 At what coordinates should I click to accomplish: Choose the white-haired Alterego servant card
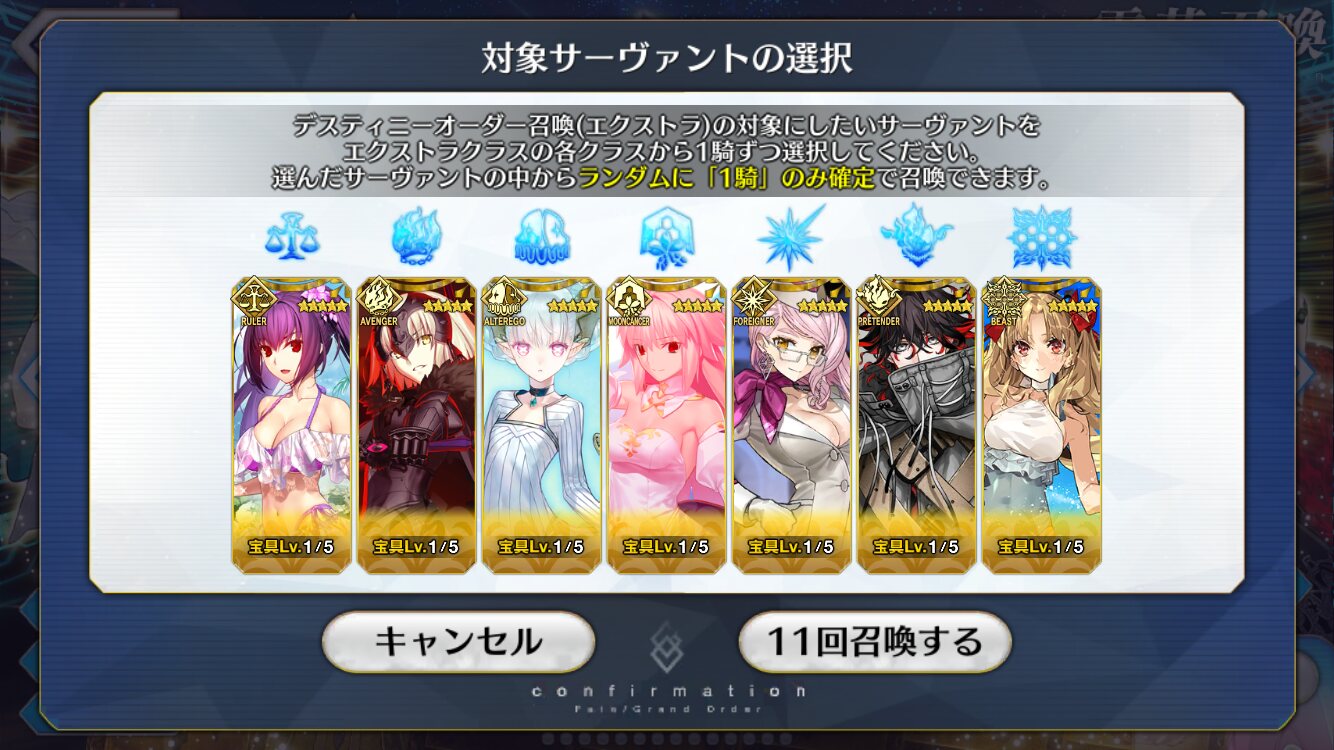541,425
